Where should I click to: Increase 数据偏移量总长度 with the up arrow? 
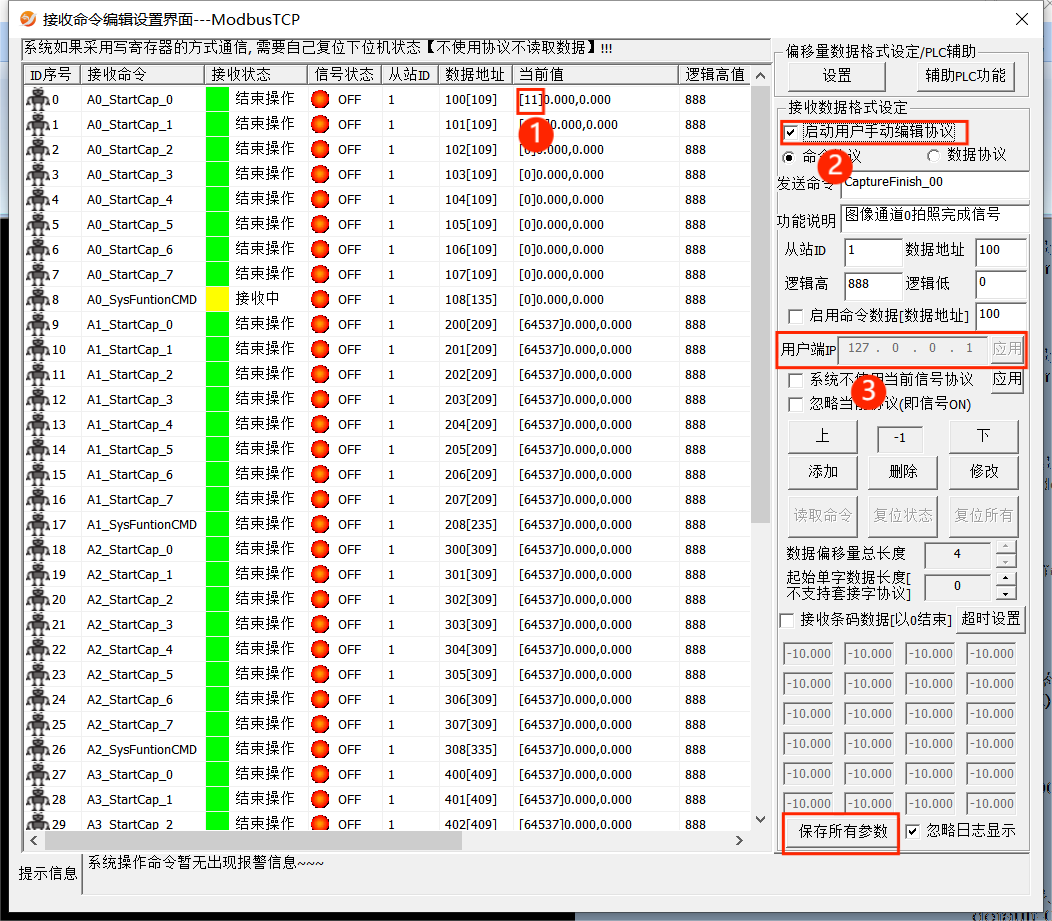pos(1006,547)
